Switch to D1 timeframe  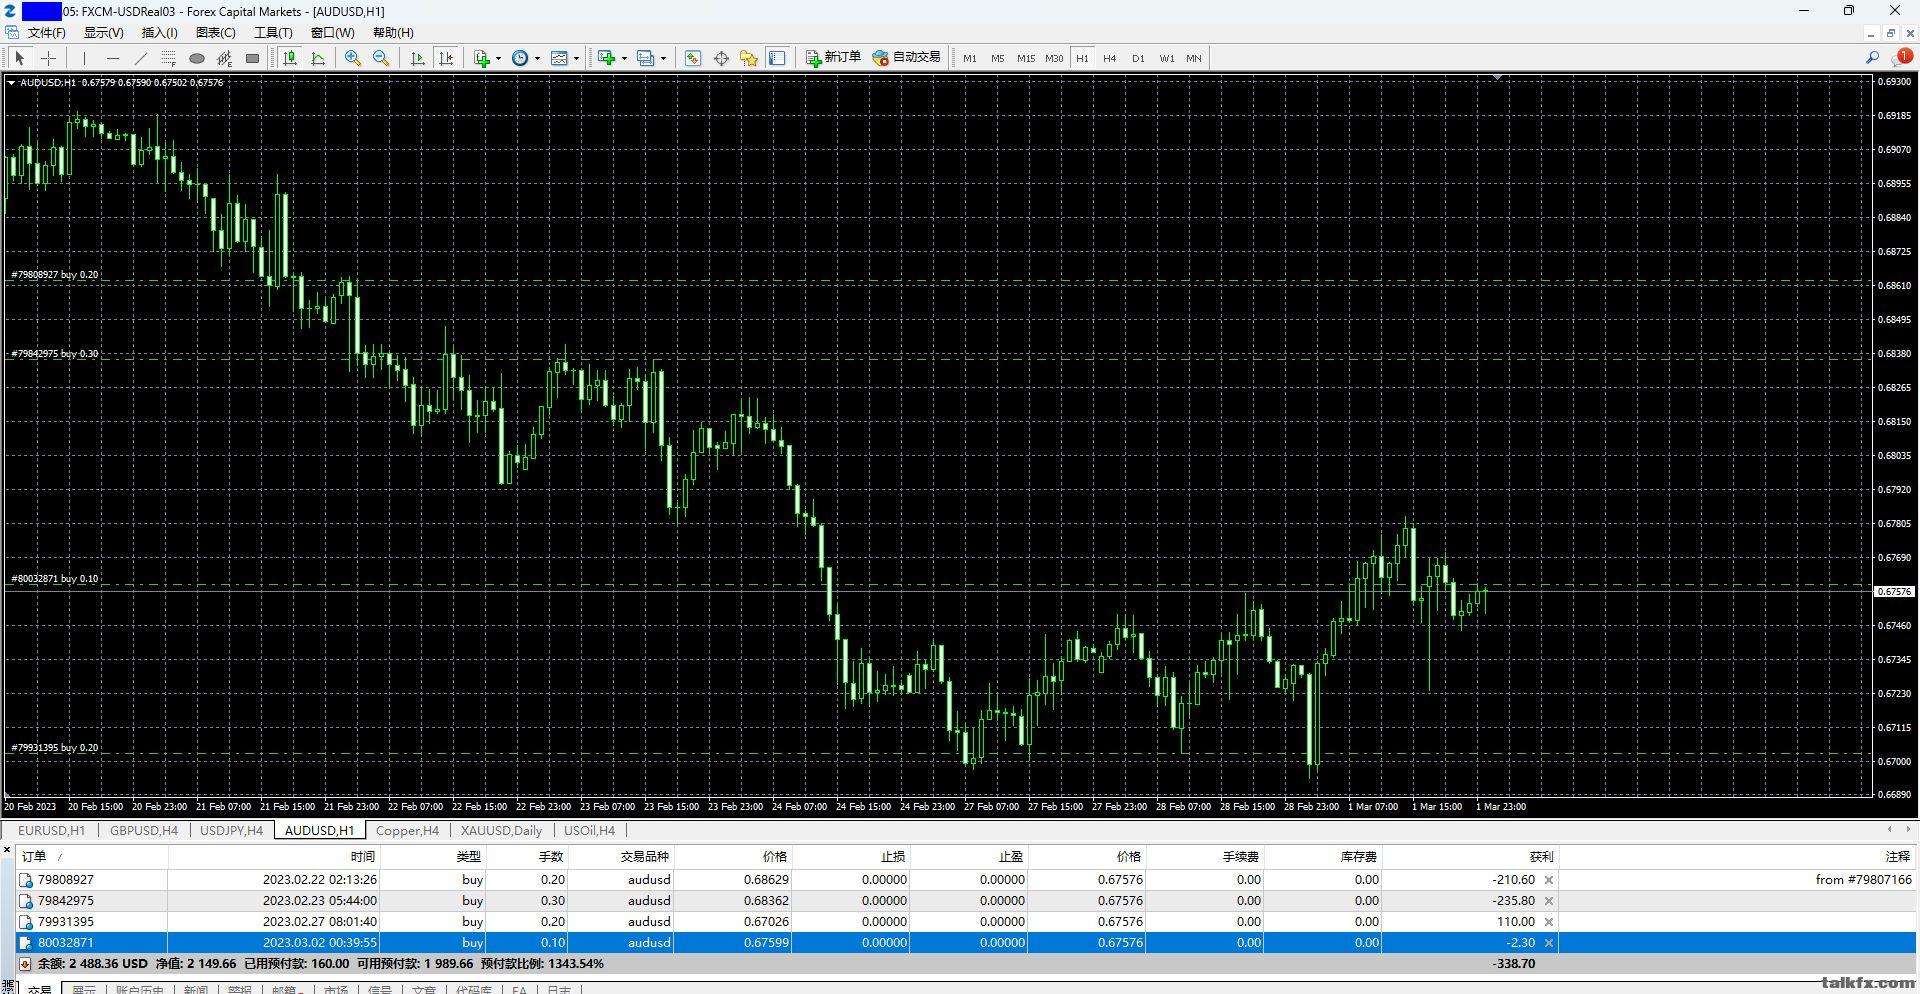point(1138,58)
